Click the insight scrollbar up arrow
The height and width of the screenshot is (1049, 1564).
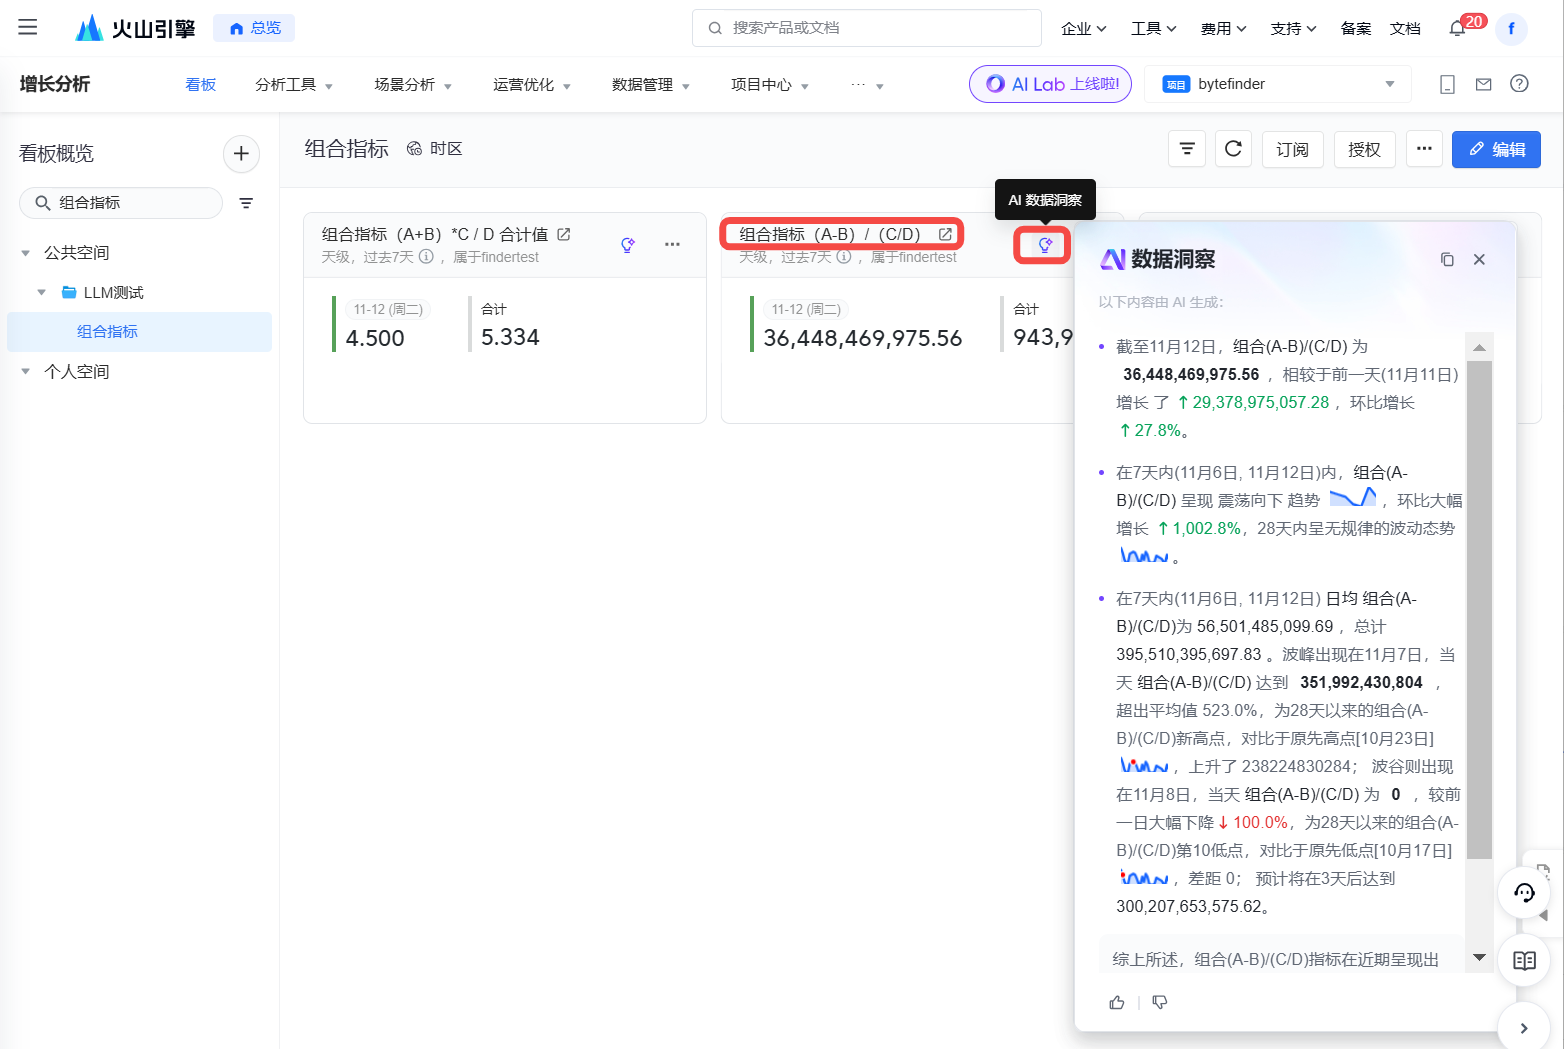[1479, 347]
